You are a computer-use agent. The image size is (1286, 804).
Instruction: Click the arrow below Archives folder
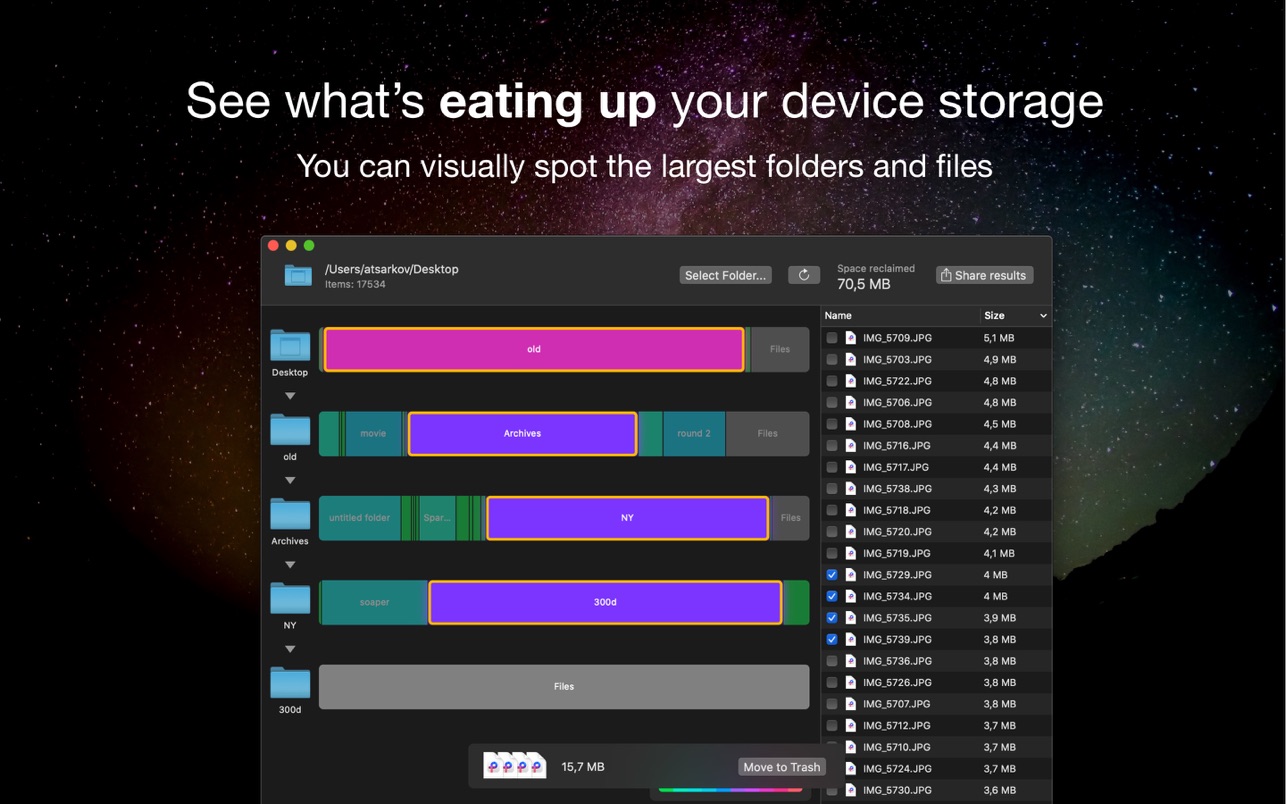tap(290, 565)
